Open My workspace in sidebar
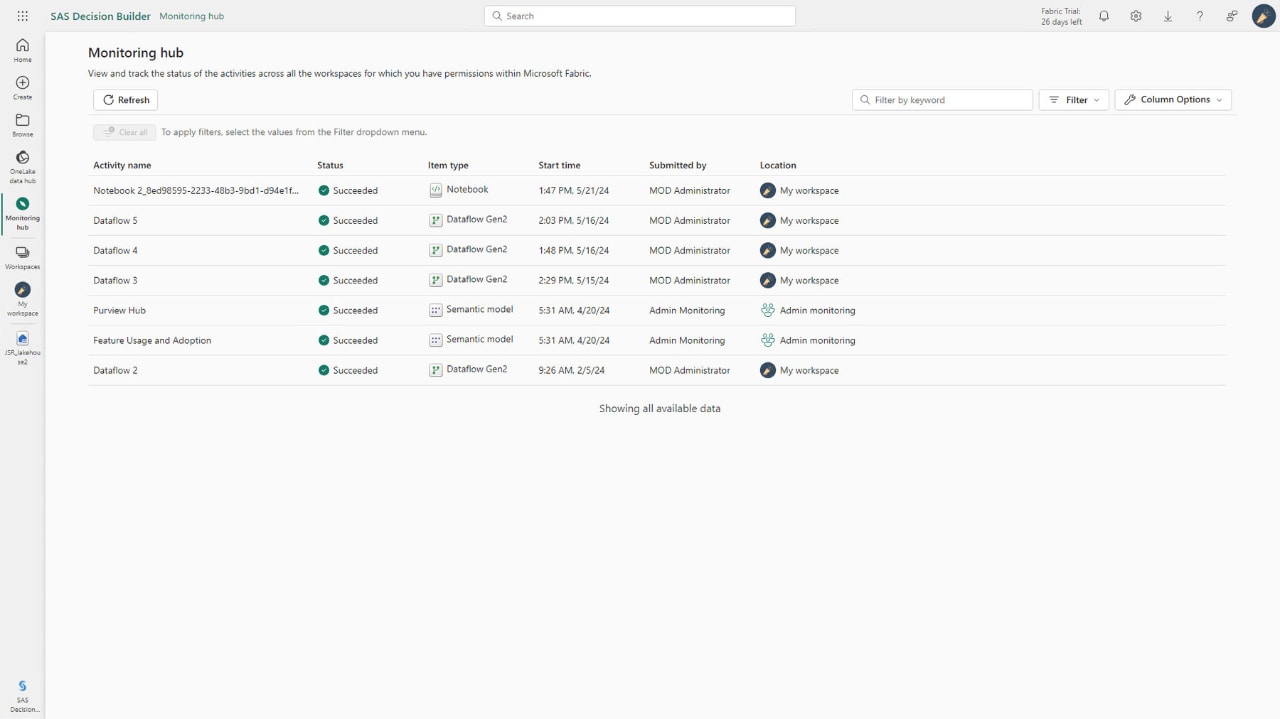The image size is (1280, 719). pyautogui.click(x=22, y=299)
